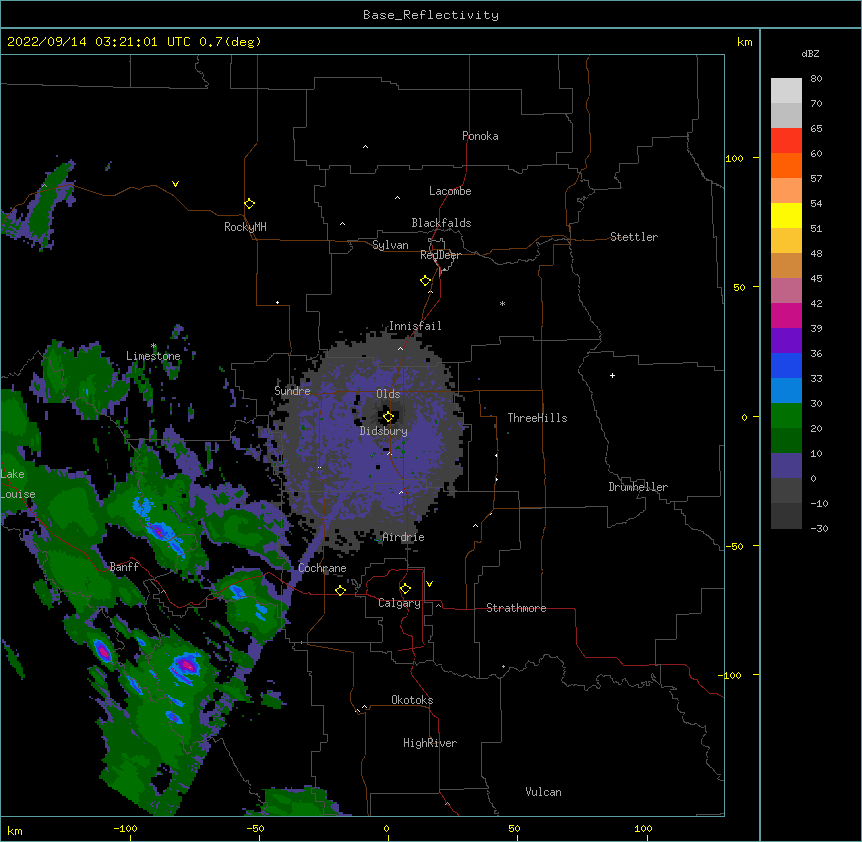Select the 54 dBZ yellow color swatch
Viewport: 862px width, 842px height.
pyautogui.click(x=786, y=215)
